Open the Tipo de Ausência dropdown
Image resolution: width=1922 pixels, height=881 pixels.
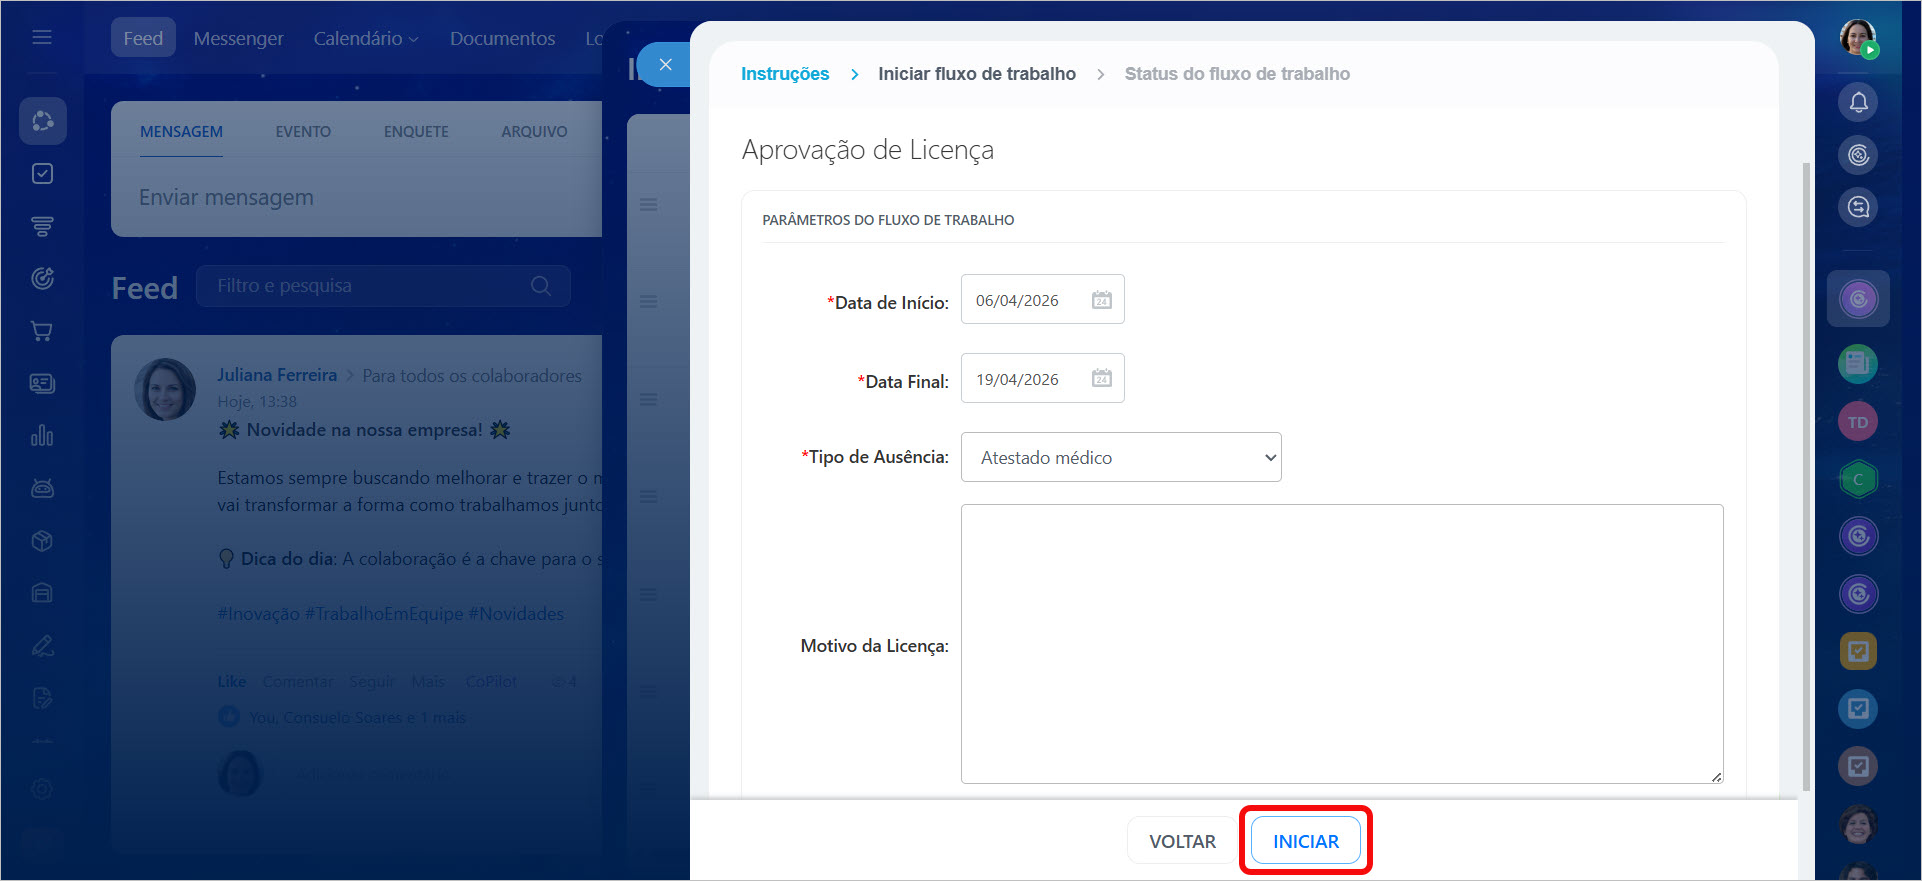click(x=1120, y=457)
